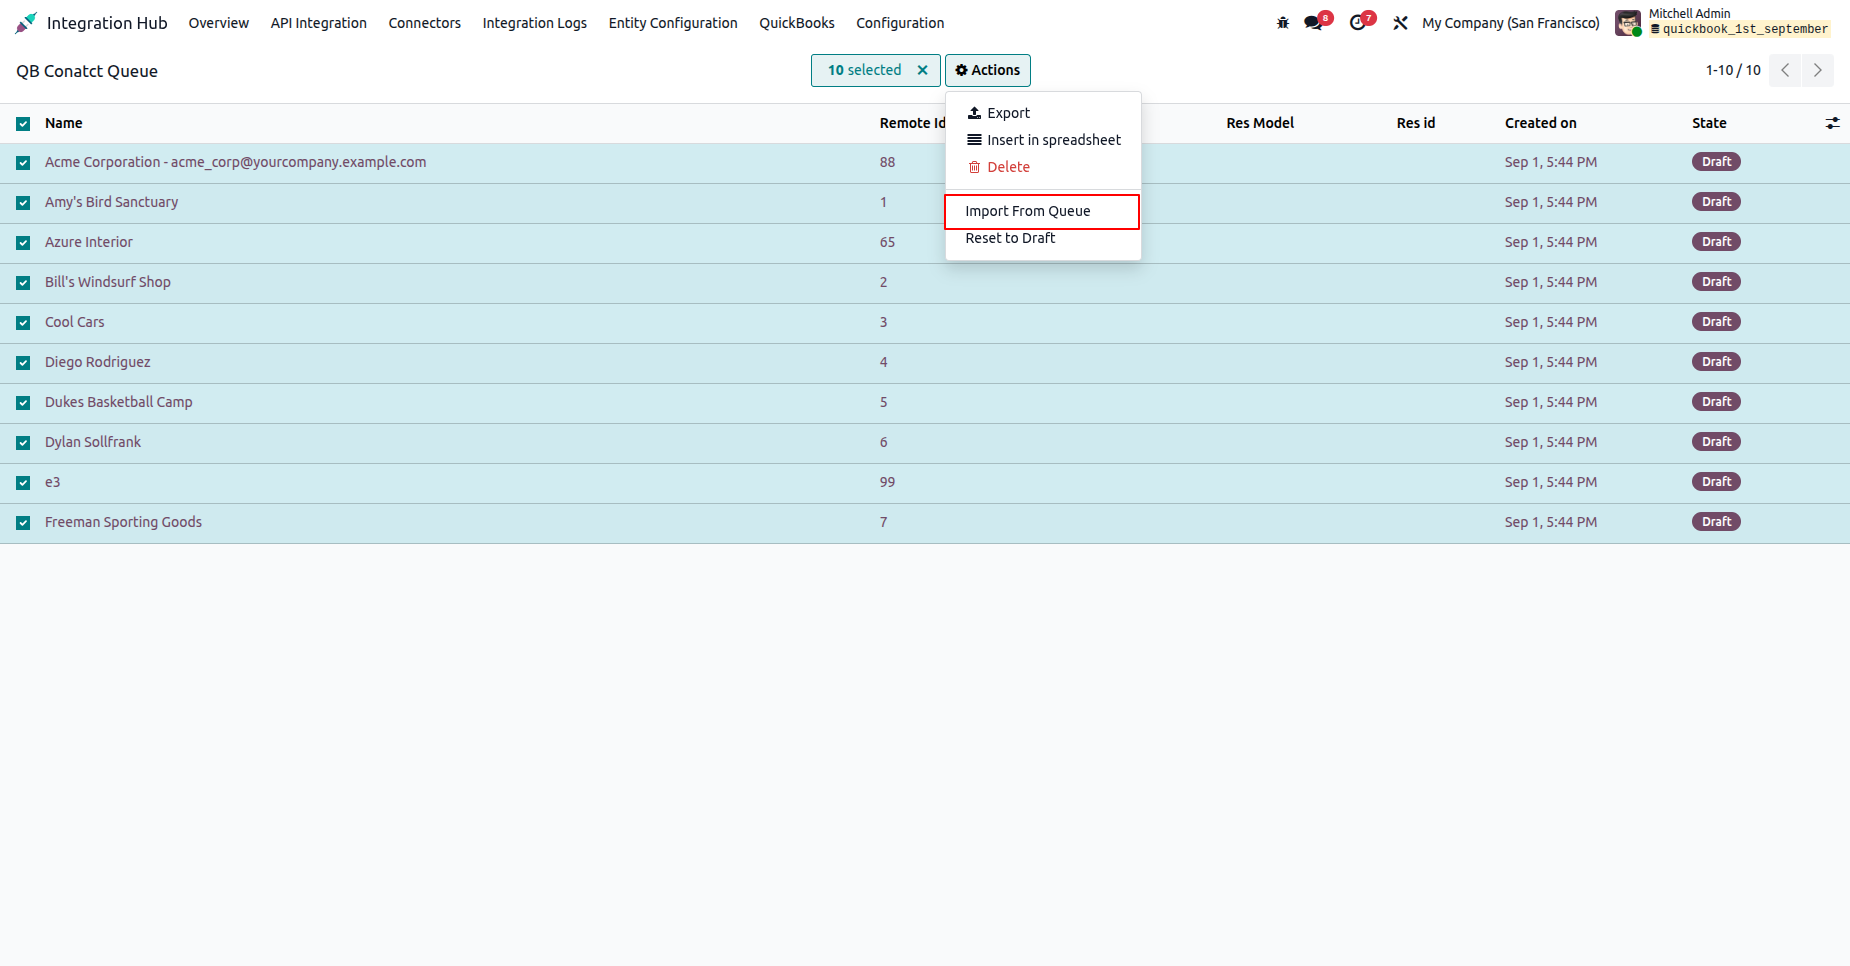This screenshot has width=1850, height=966.
Task: Open the Integration Logs menu
Action: pos(534,23)
